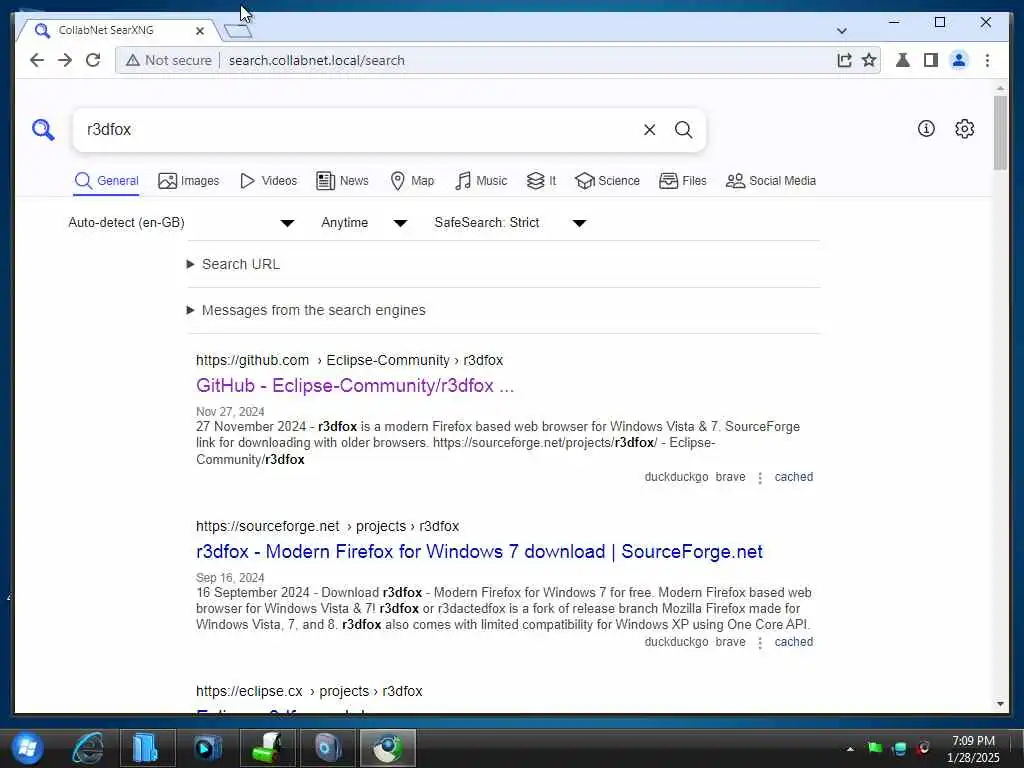The width and height of the screenshot is (1024, 768).
Task: Switch to the News category
Action: pos(342,181)
